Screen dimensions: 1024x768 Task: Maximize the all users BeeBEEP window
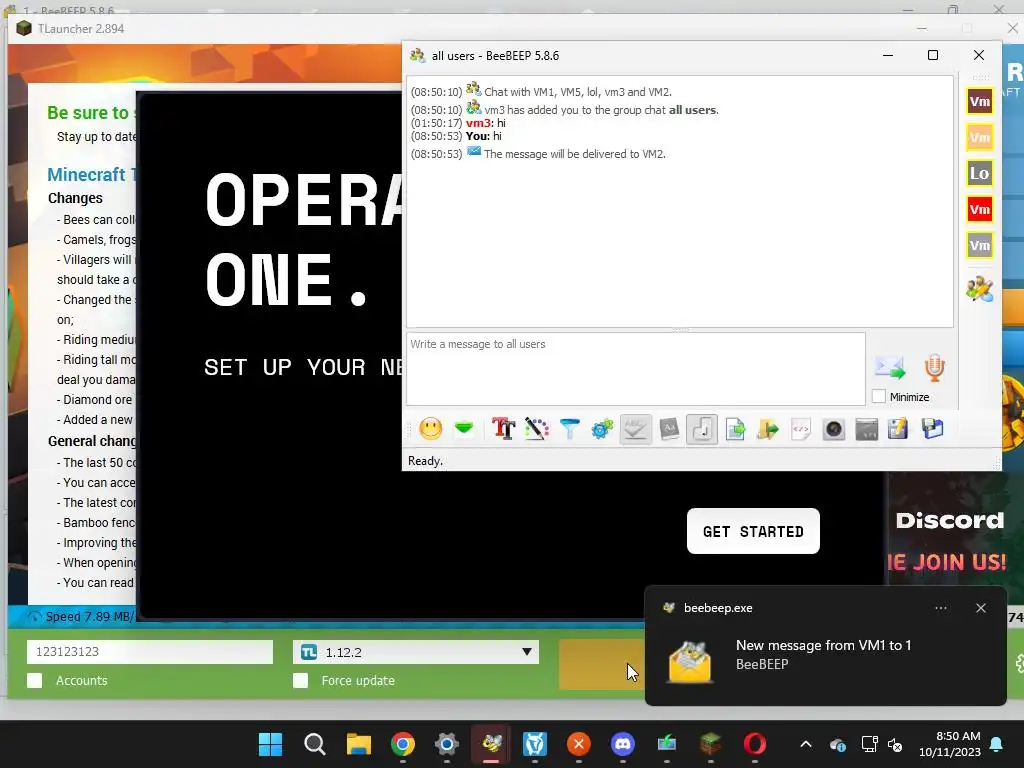pos(933,56)
